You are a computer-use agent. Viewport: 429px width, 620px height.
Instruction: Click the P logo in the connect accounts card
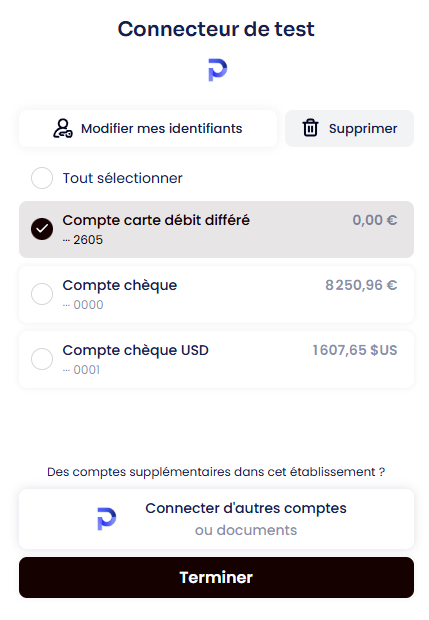pyautogui.click(x=106, y=518)
